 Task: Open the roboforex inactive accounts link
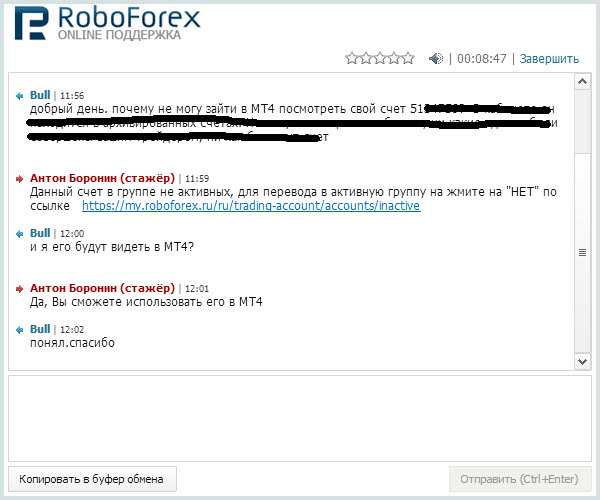point(251,206)
